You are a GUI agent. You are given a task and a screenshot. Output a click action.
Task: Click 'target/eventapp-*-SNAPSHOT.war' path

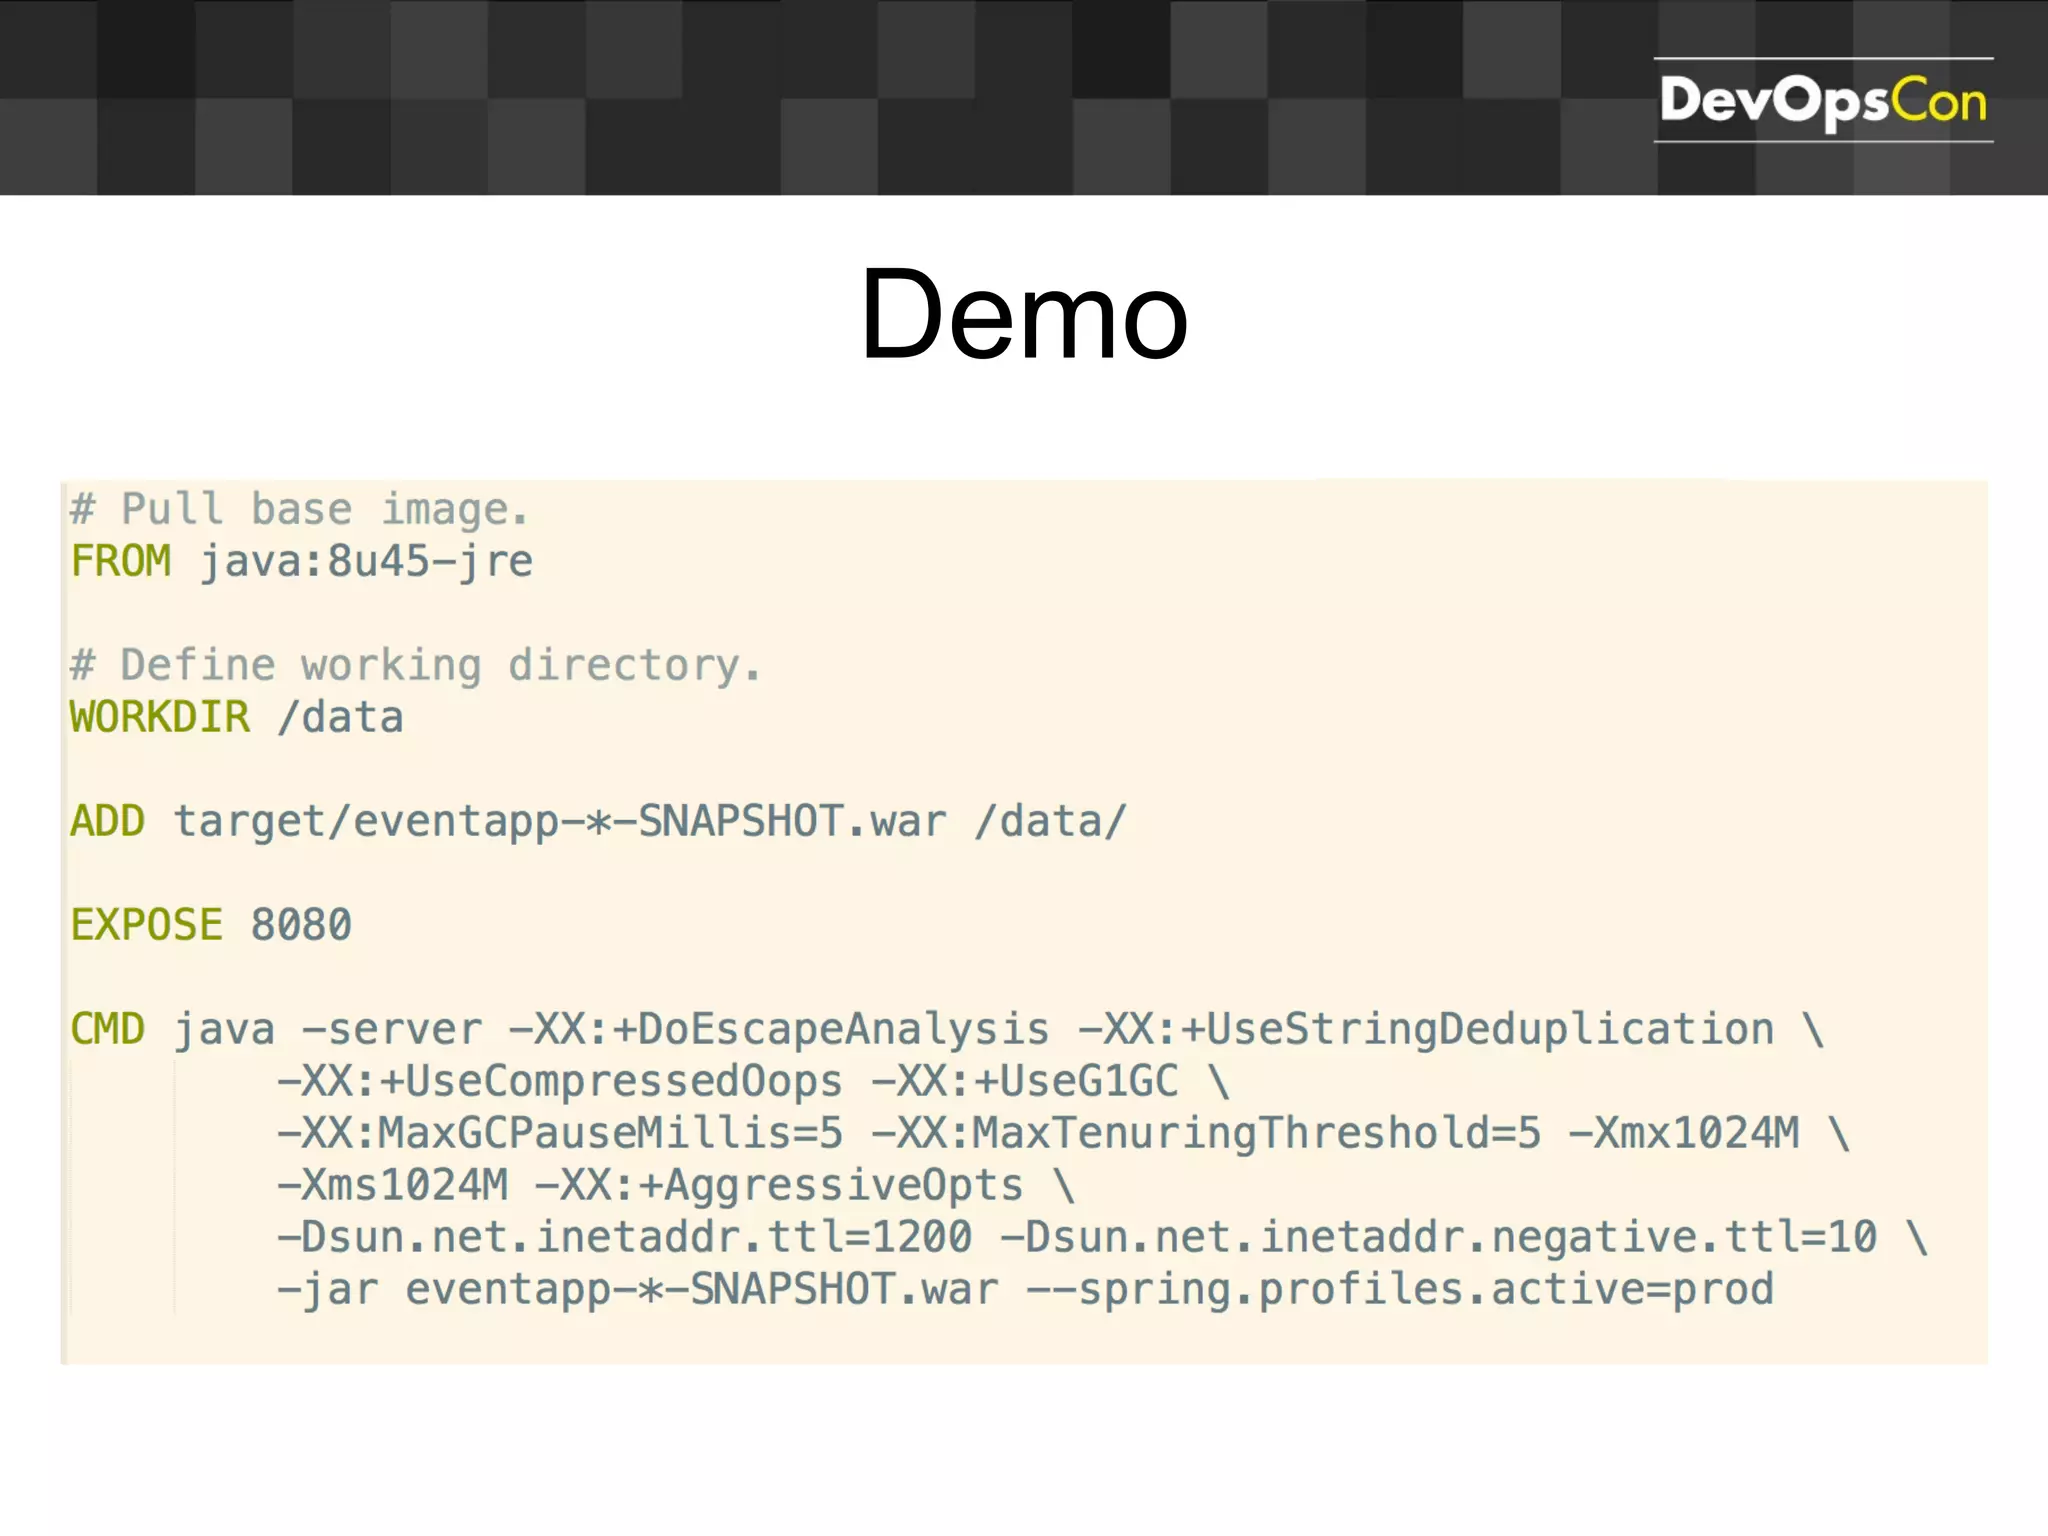coord(560,822)
